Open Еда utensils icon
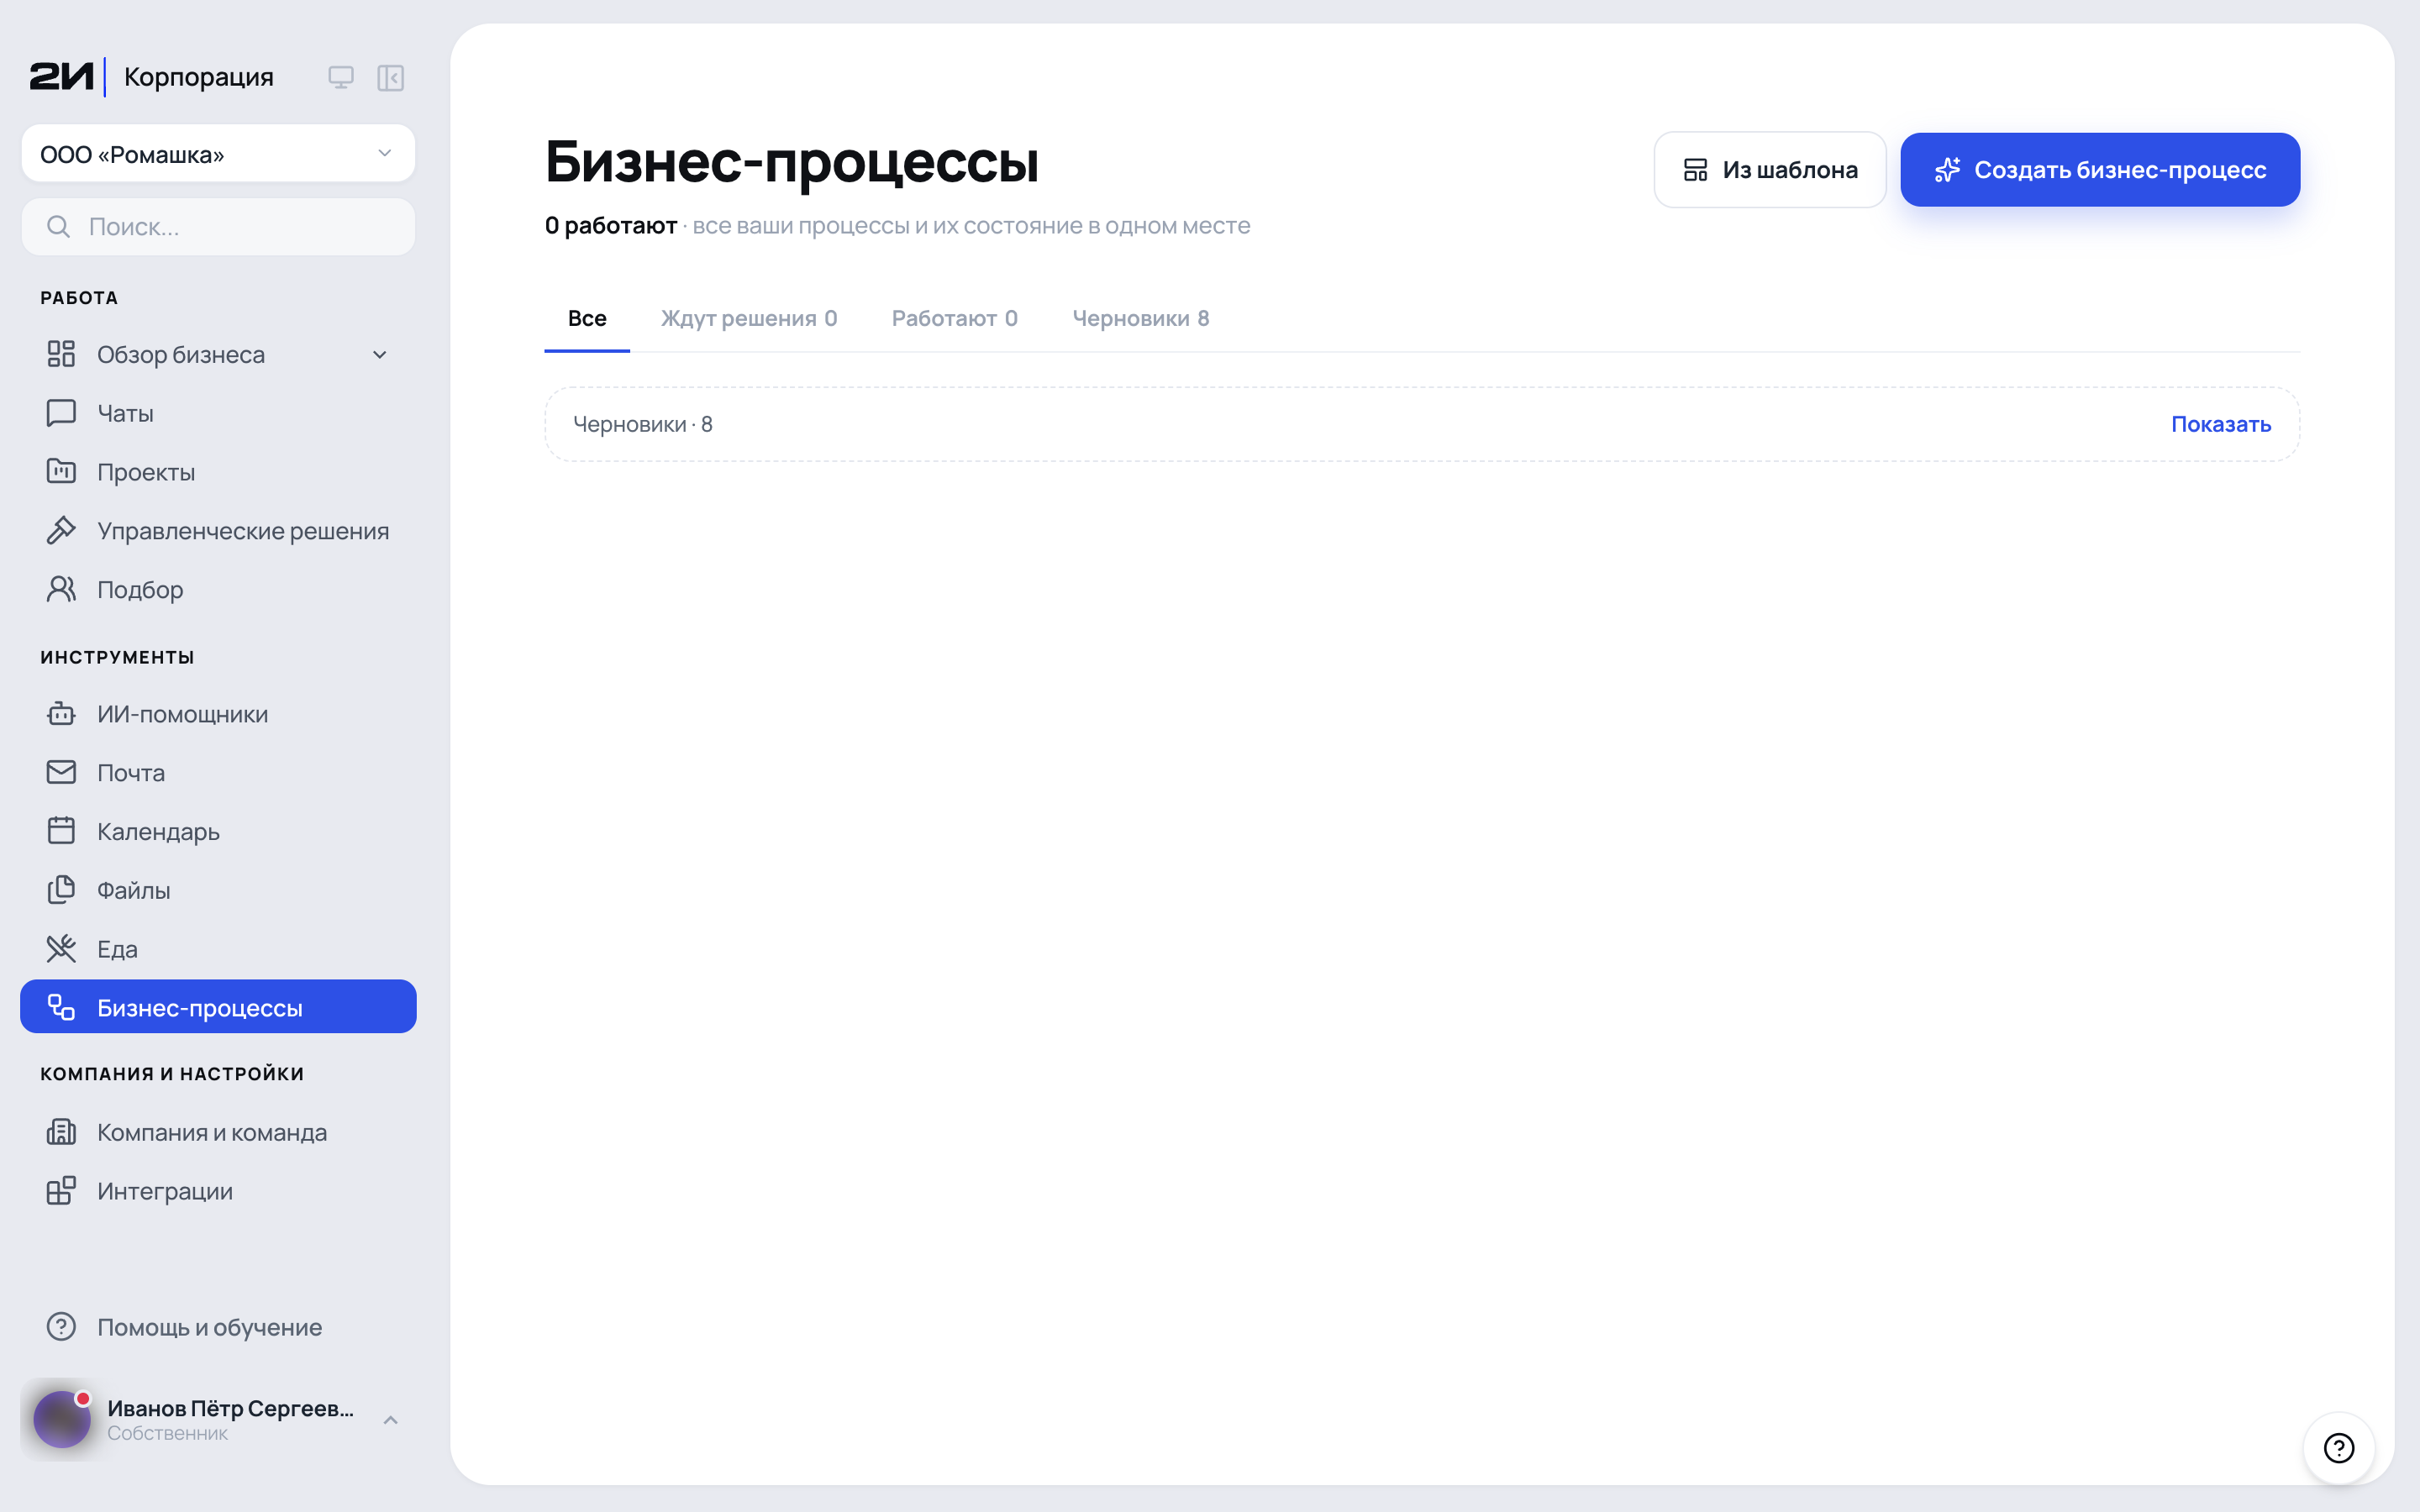2420x1512 pixels. 61,948
